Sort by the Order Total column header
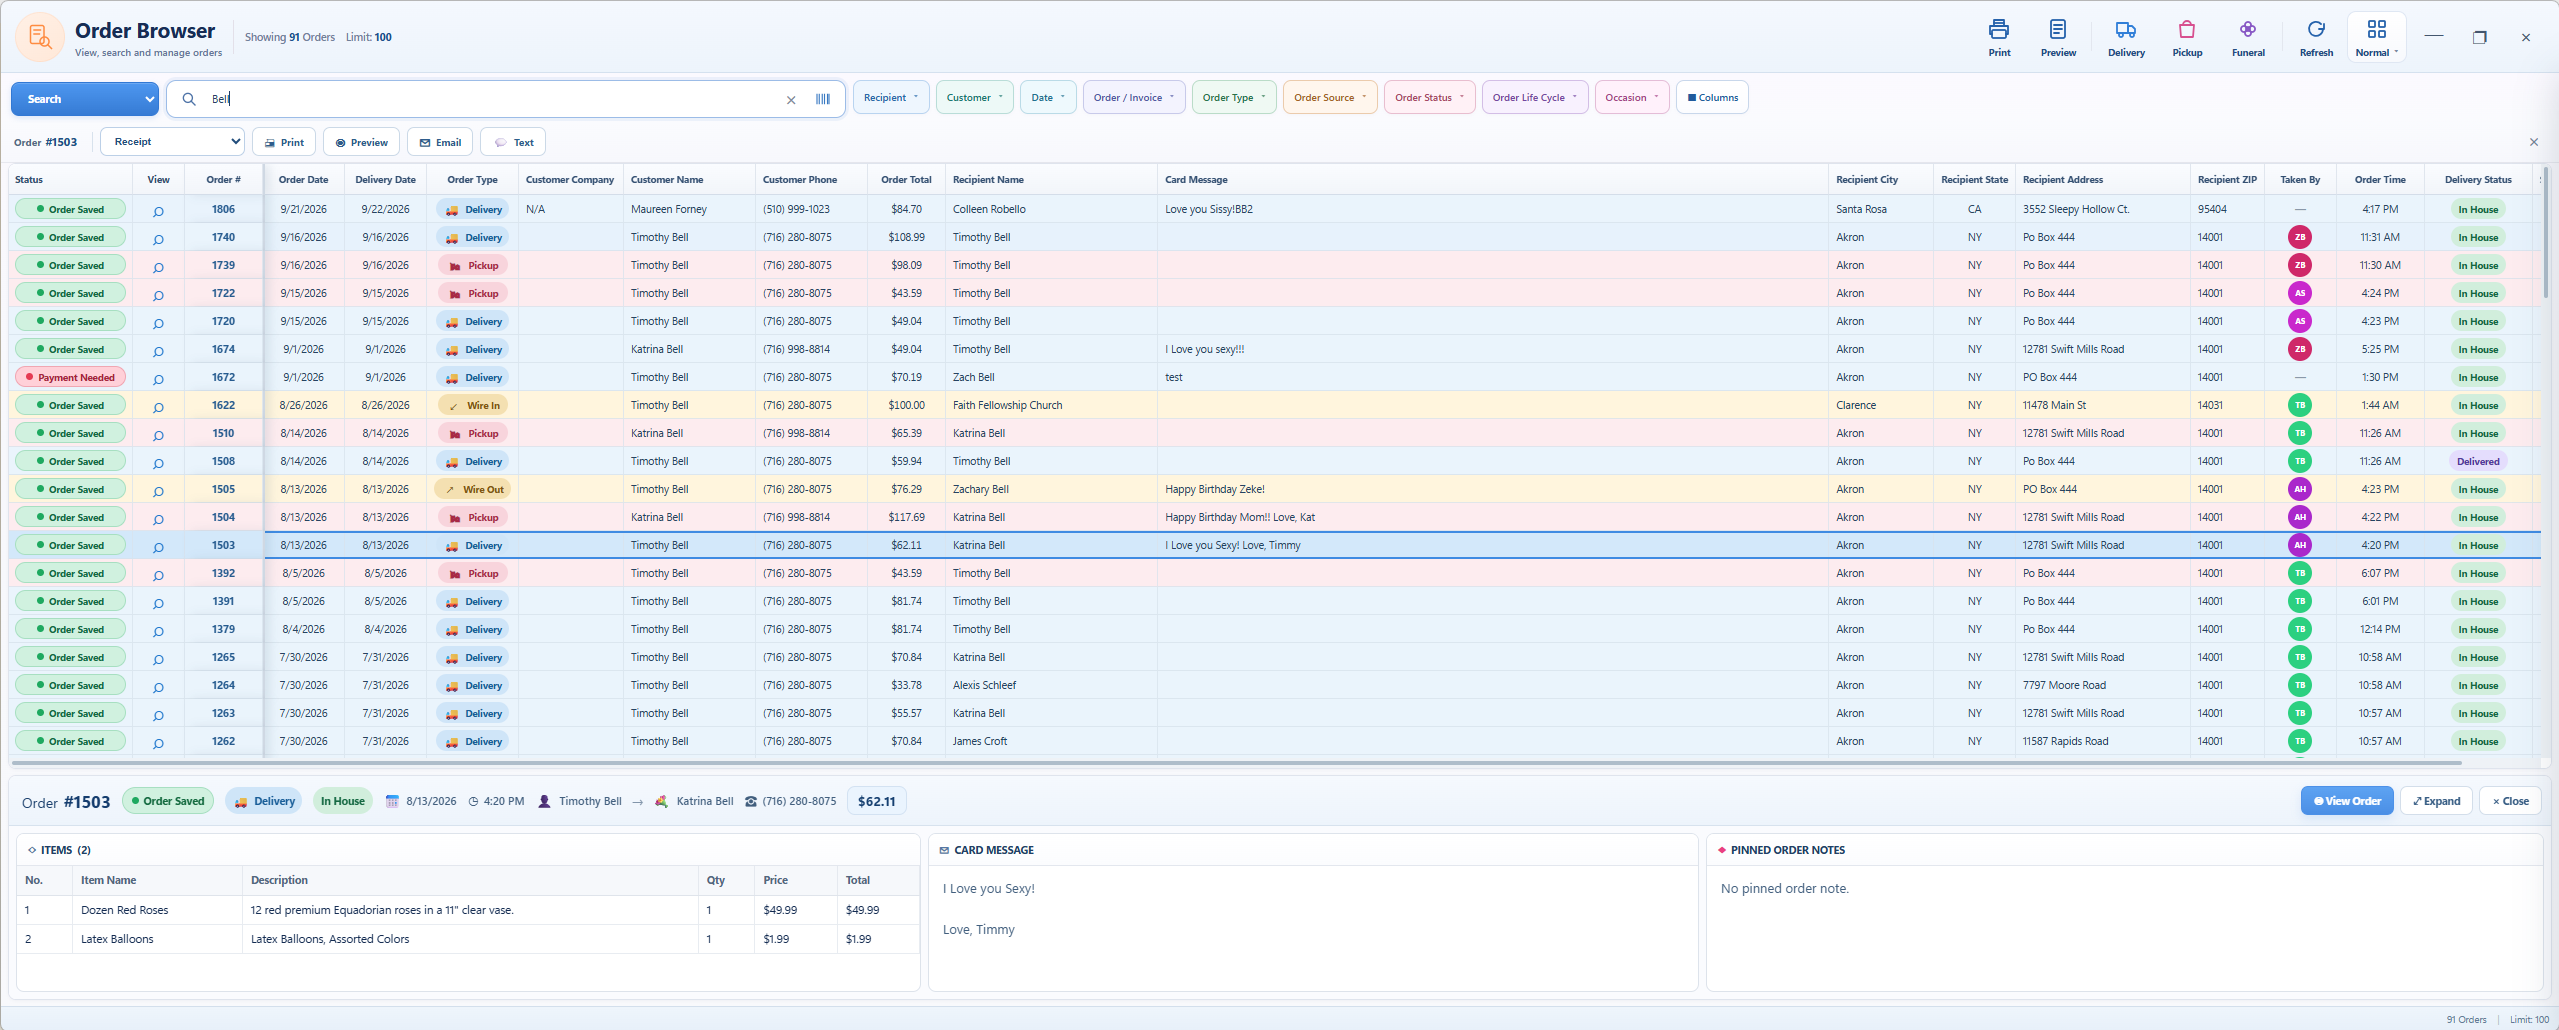Viewport: 2559px width, 1030px height. (x=906, y=180)
